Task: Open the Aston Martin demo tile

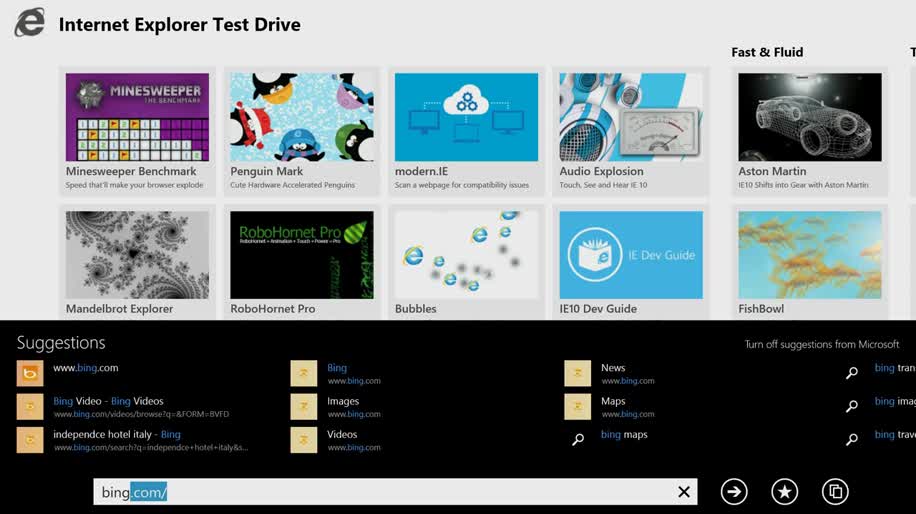Action: point(810,131)
